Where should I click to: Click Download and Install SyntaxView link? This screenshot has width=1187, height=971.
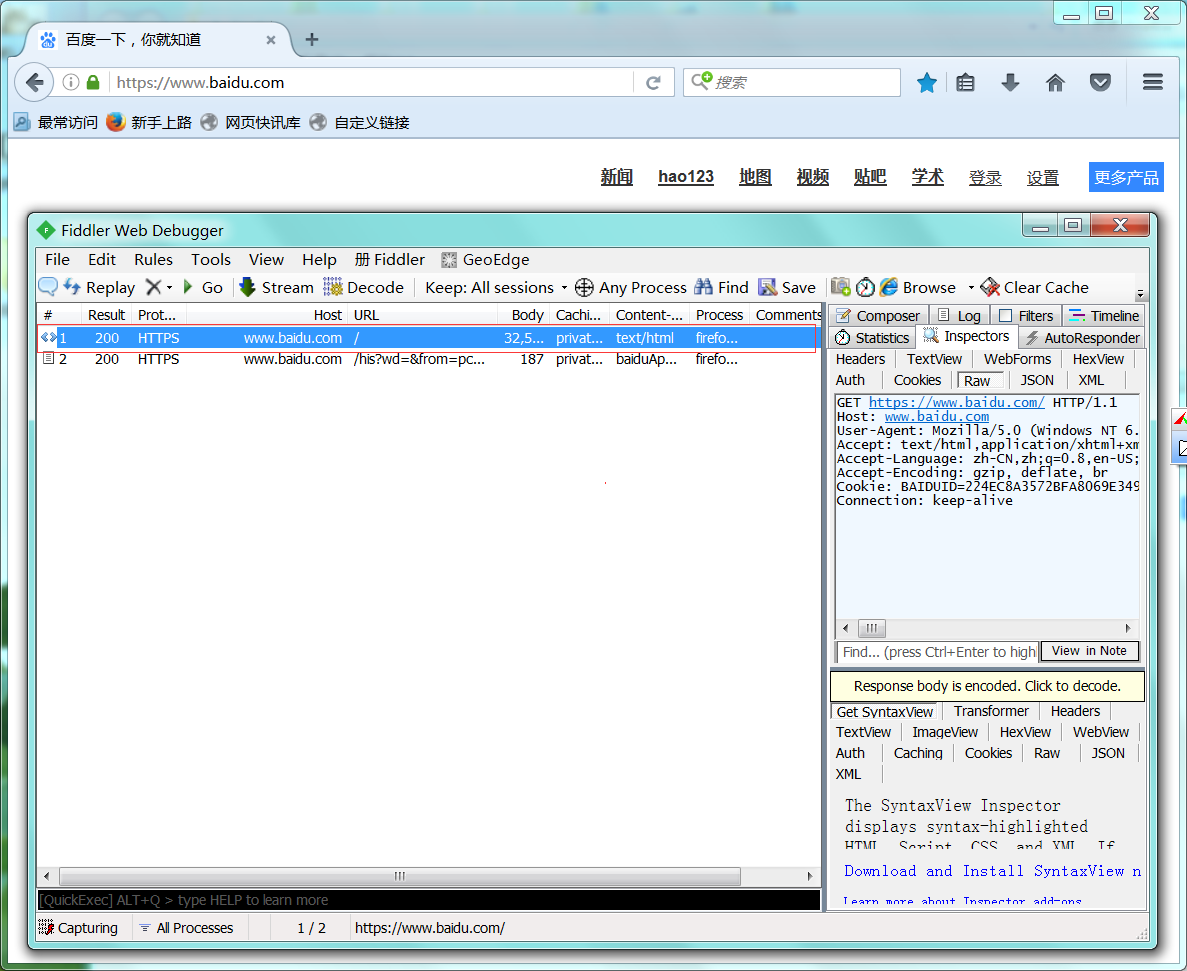tap(992, 871)
